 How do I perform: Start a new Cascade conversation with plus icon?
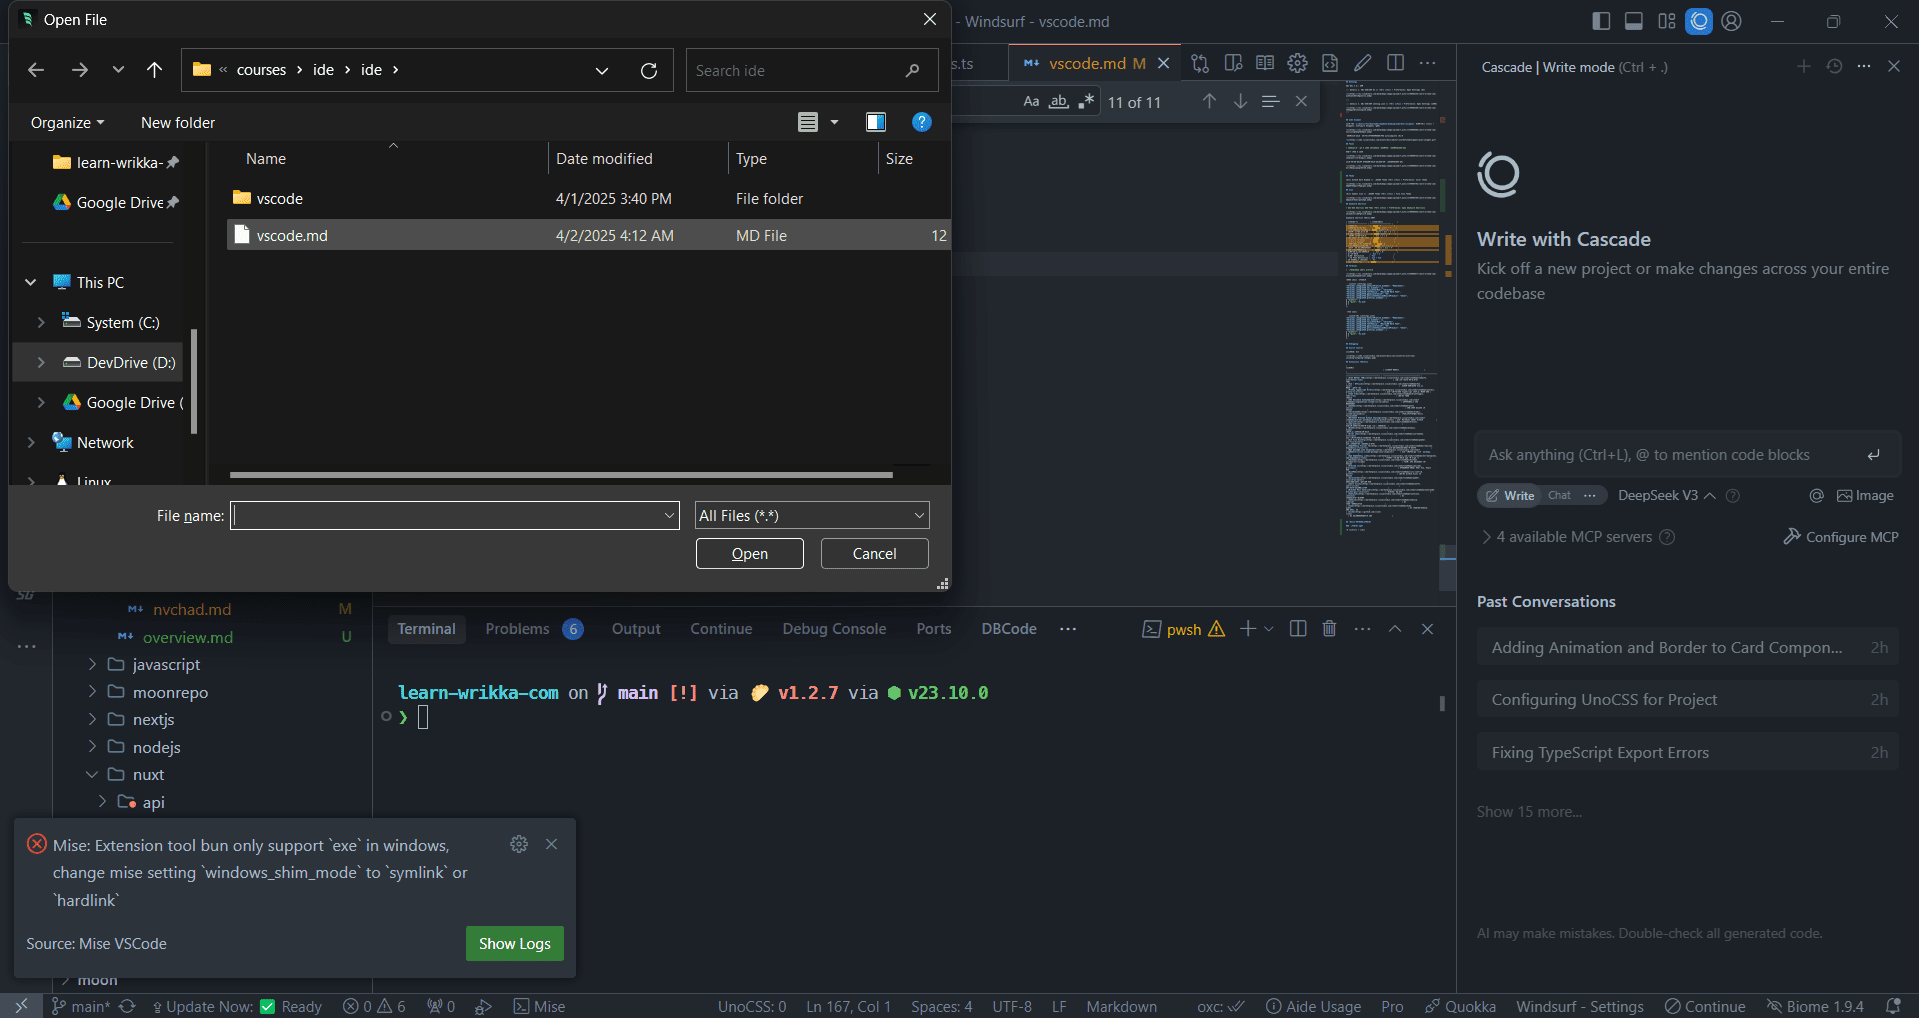pyautogui.click(x=1804, y=66)
